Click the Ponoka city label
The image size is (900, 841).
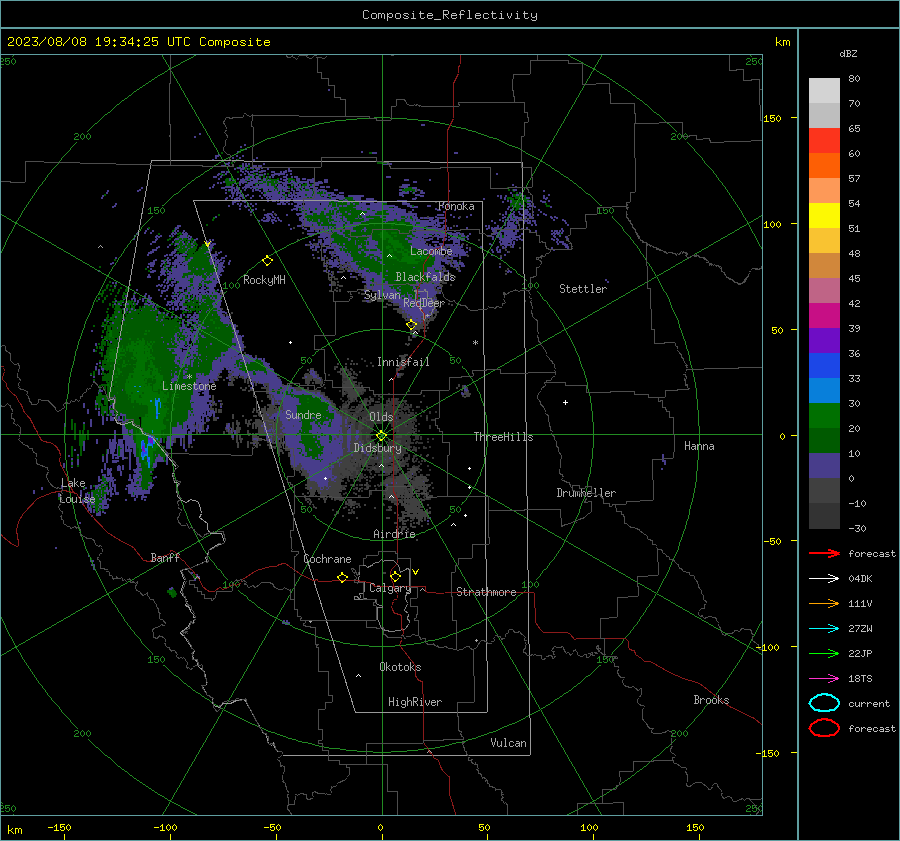(x=456, y=206)
